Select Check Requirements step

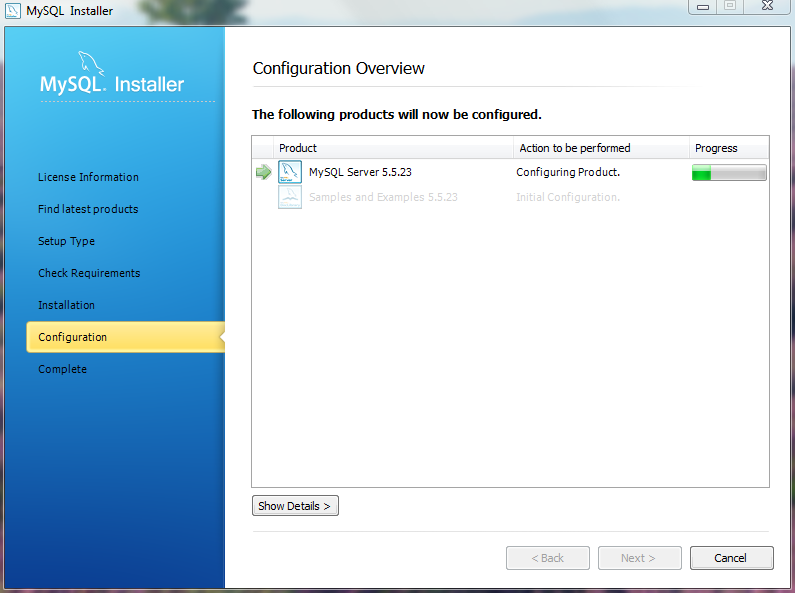(89, 273)
